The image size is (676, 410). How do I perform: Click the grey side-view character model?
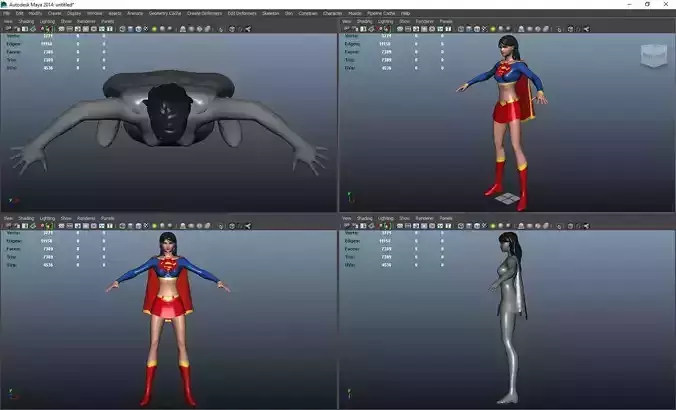pos(509,319)
